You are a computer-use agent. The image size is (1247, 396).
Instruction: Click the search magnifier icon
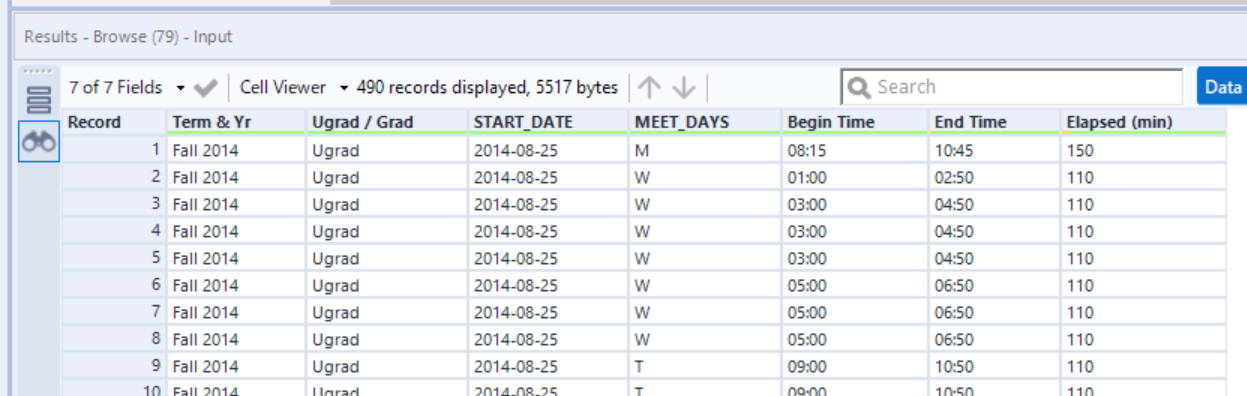[859, 87]
